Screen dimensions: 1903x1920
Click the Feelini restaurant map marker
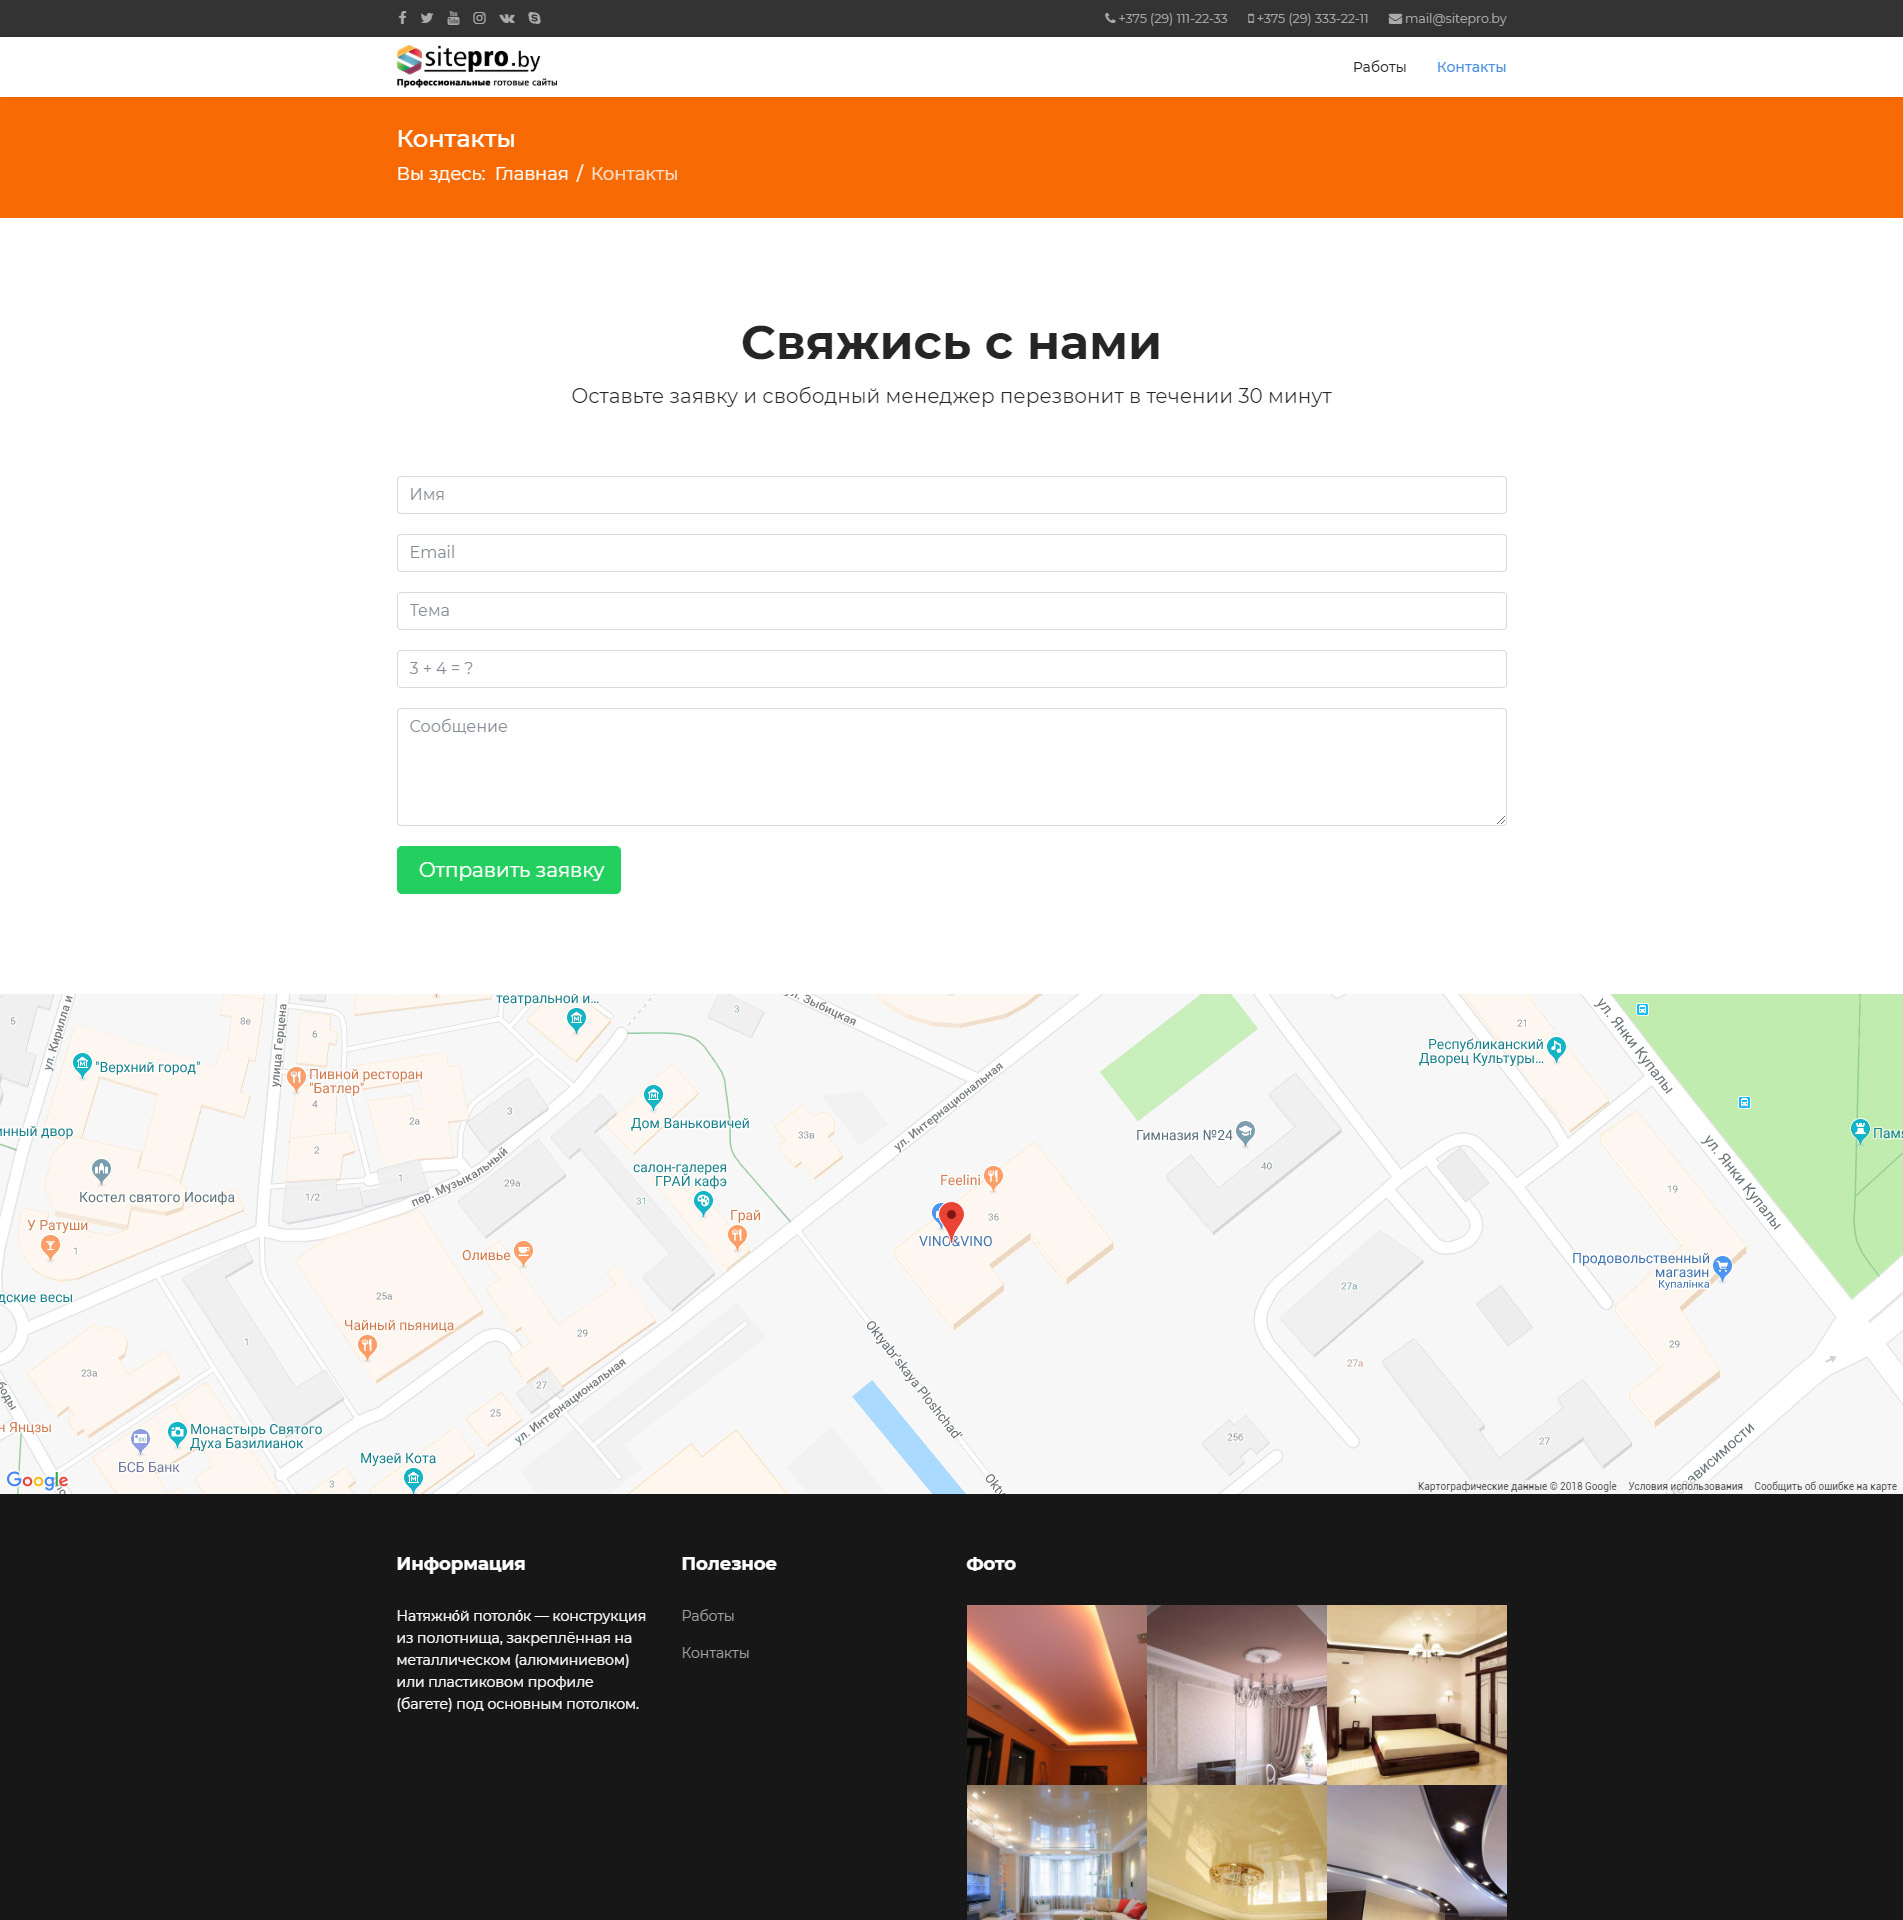pyautogui.click(x=993, y=1177)
